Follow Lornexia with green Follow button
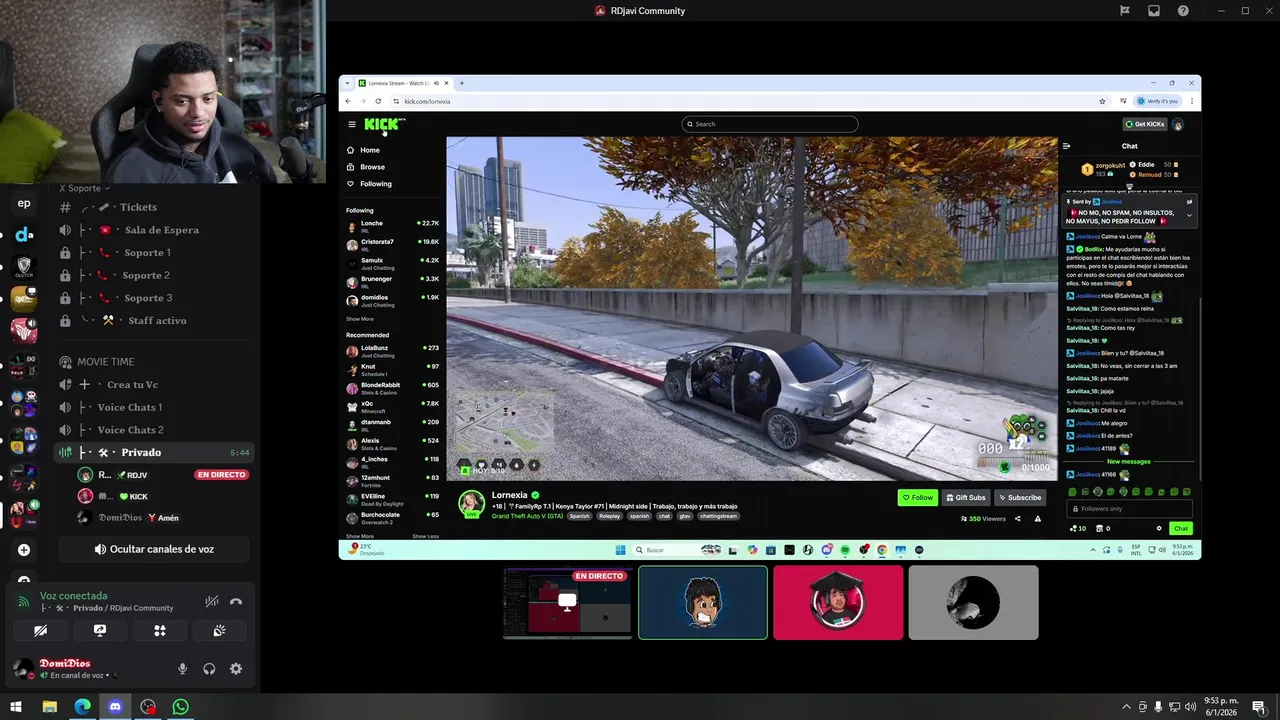 coord(917,497)
